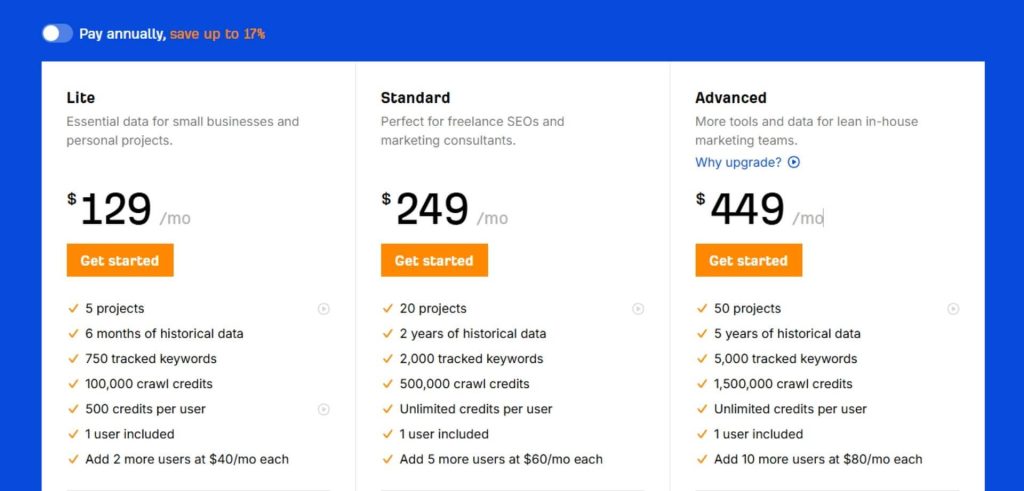Play the video for 20 projects

click(x=638, y=309)
